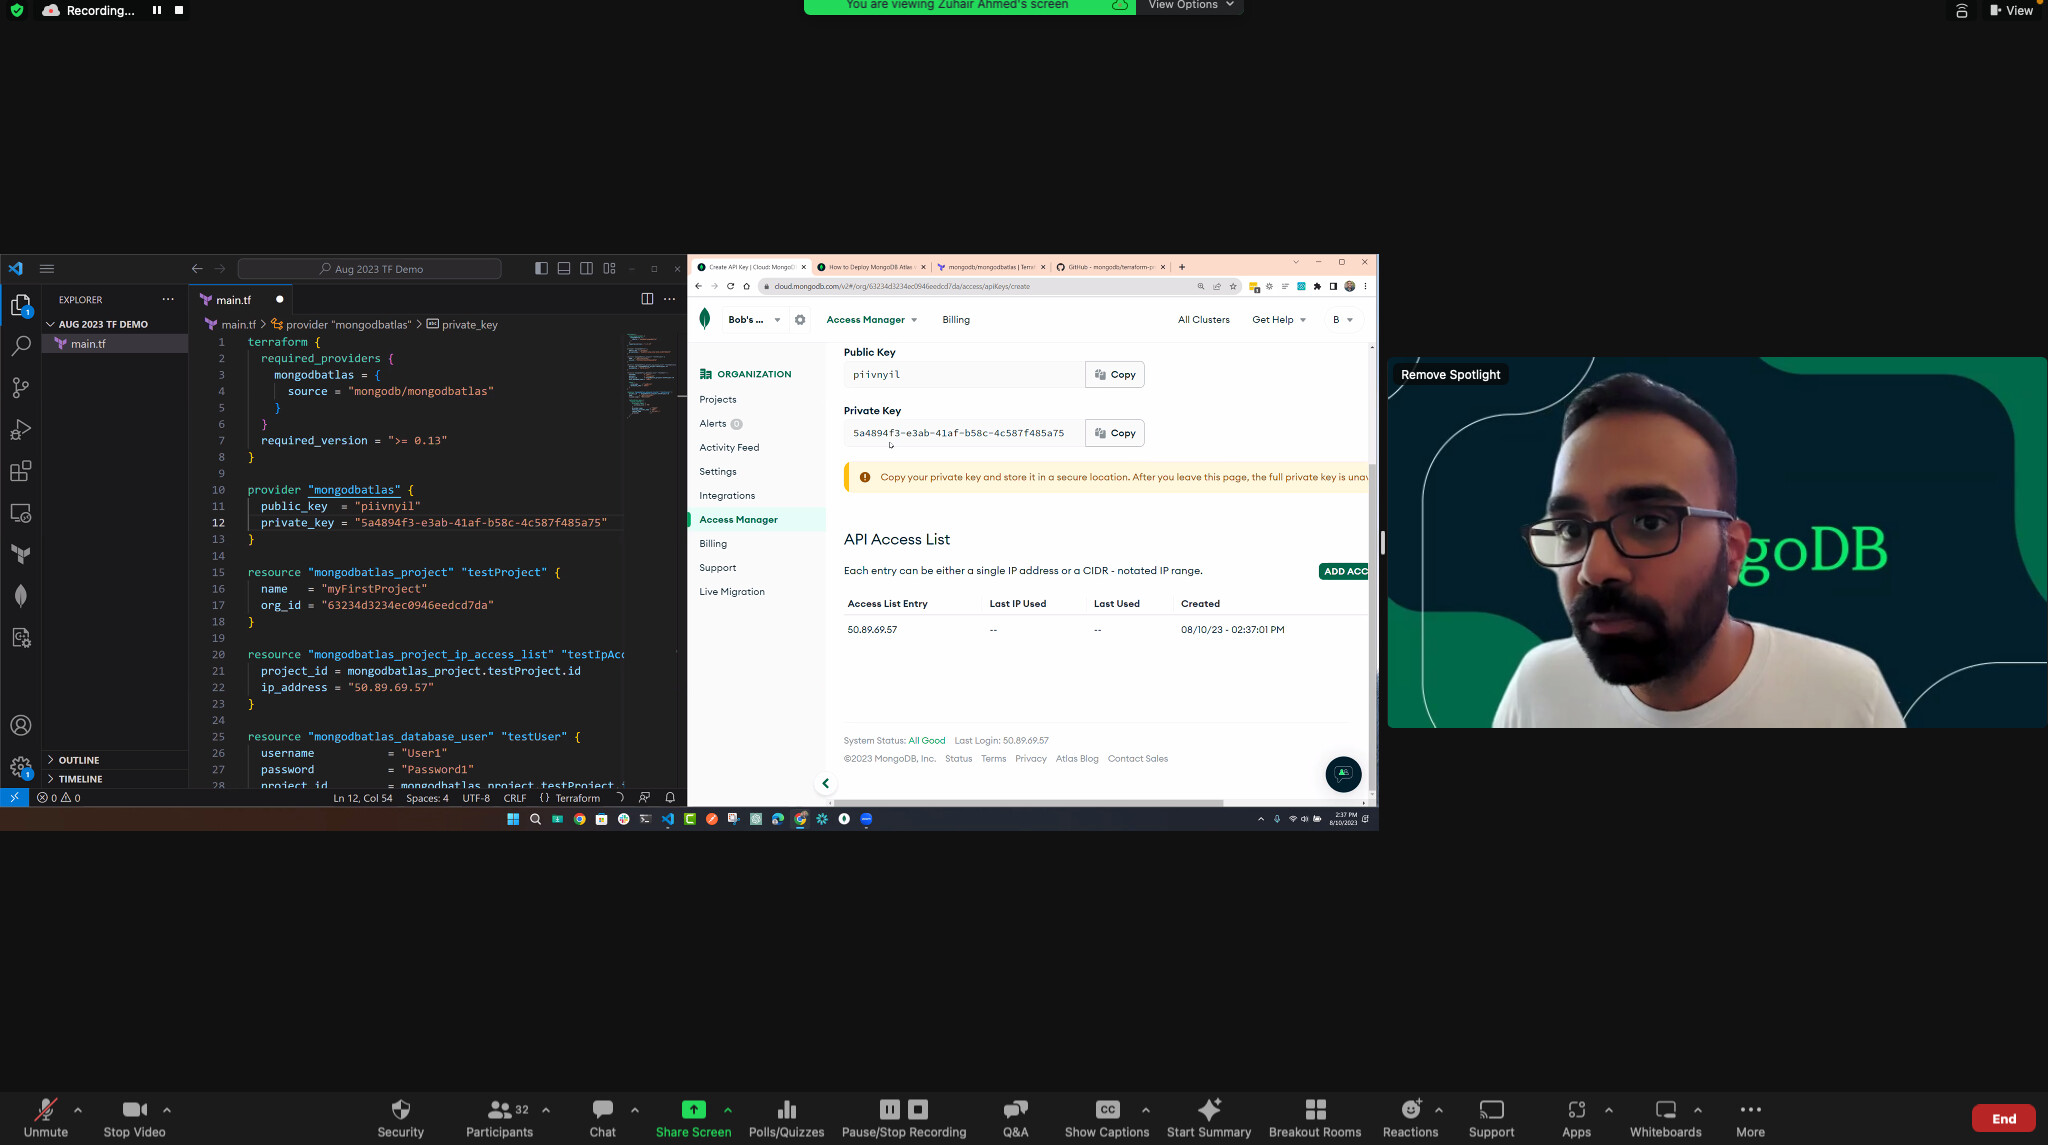The width and height of the screenshot is (2048, 1145).
Task: Click the Start Summary icon
Action: (x=1209, y=1109)
